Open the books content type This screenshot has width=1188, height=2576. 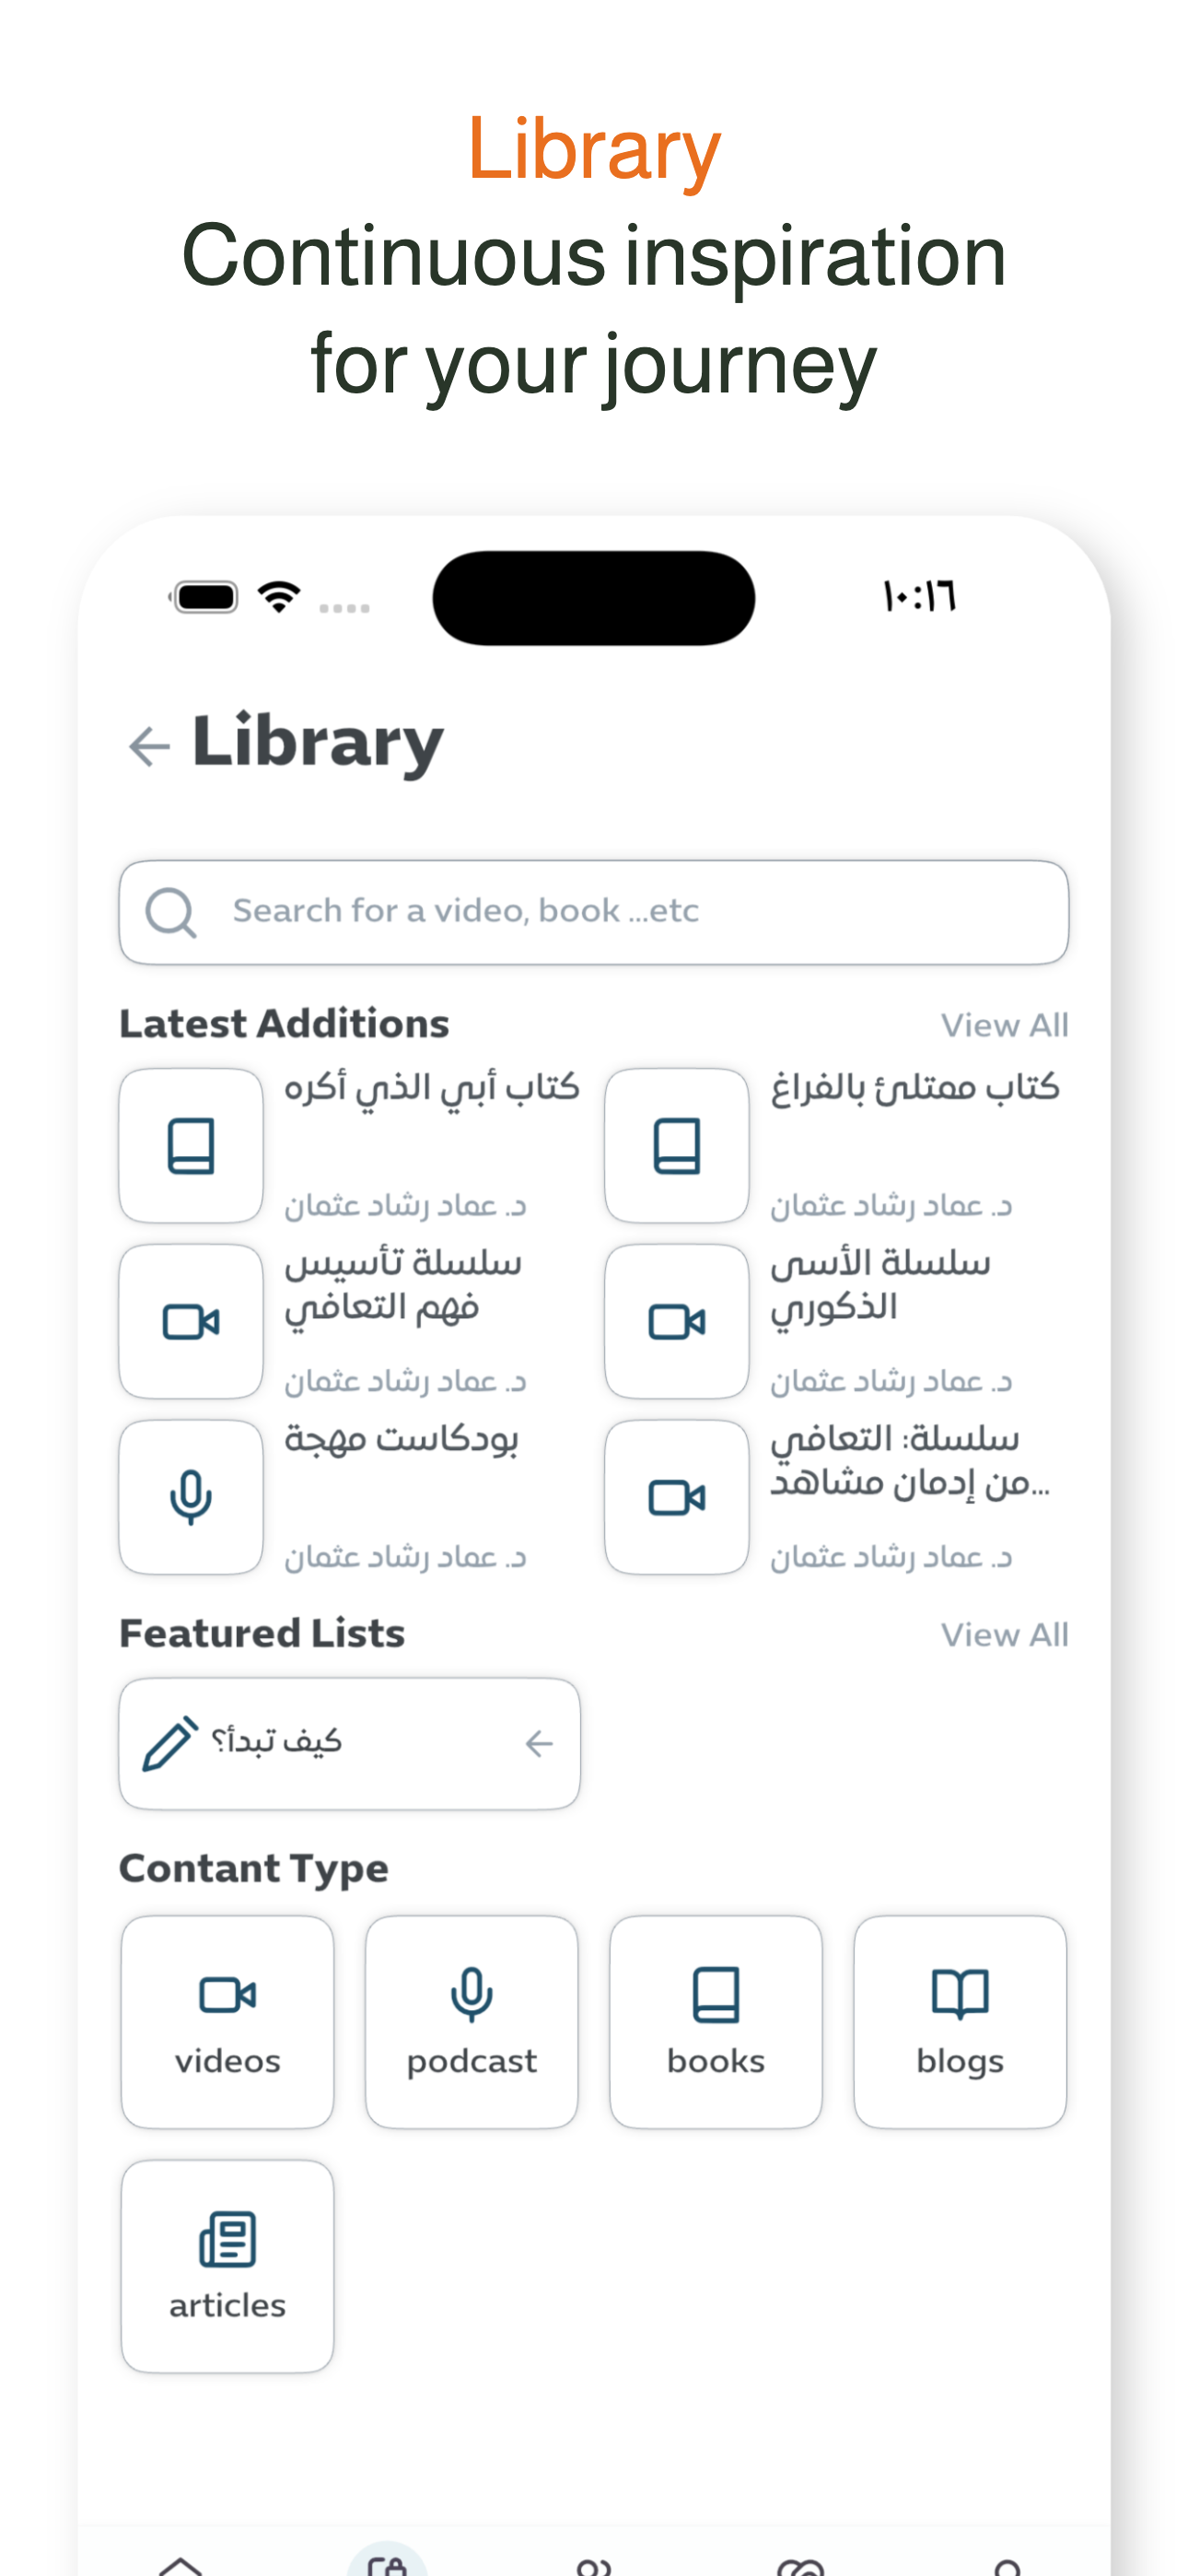[x=715, y=2021]
